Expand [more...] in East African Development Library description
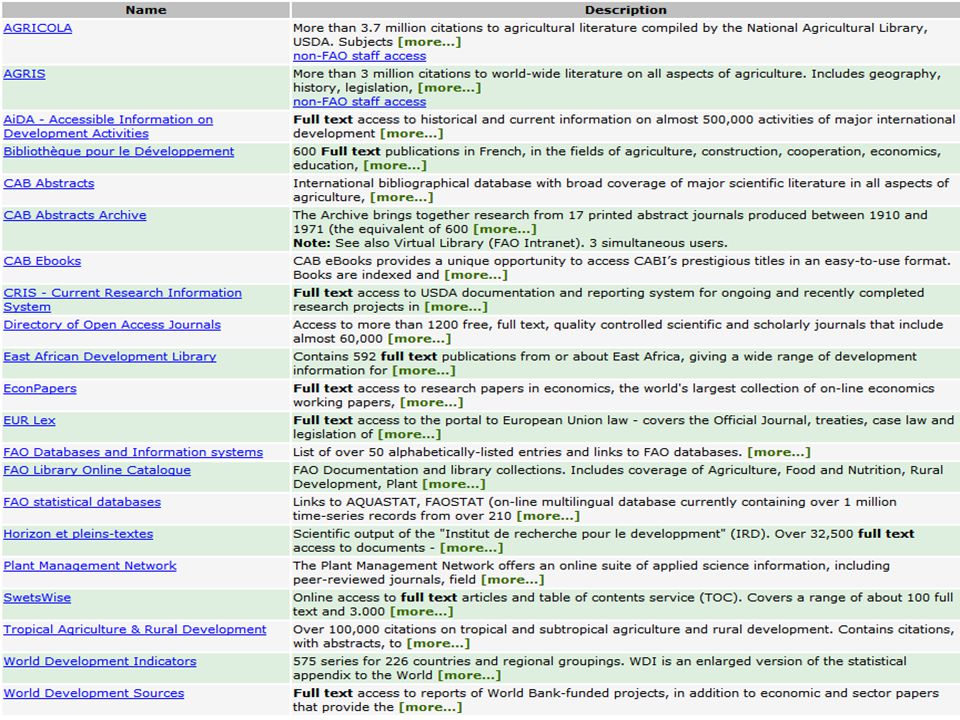The width and height of the screenshot is (960, 720). (424, 370)
